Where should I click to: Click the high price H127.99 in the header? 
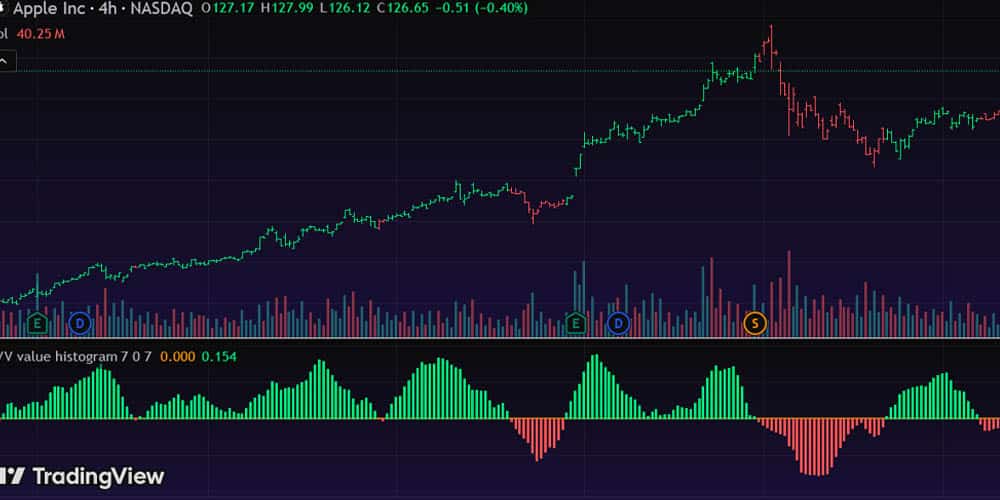pos(286,9)
